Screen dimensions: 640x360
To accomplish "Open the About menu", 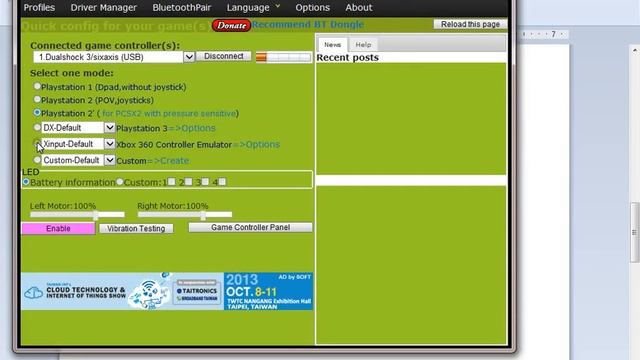I will pos(359,7).
